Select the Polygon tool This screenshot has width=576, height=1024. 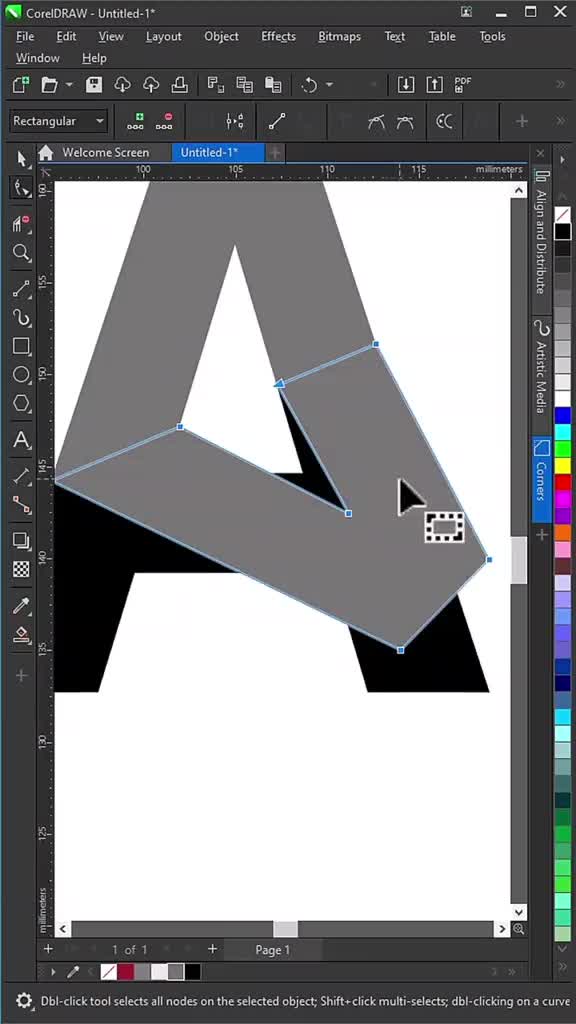coord(22,404)
